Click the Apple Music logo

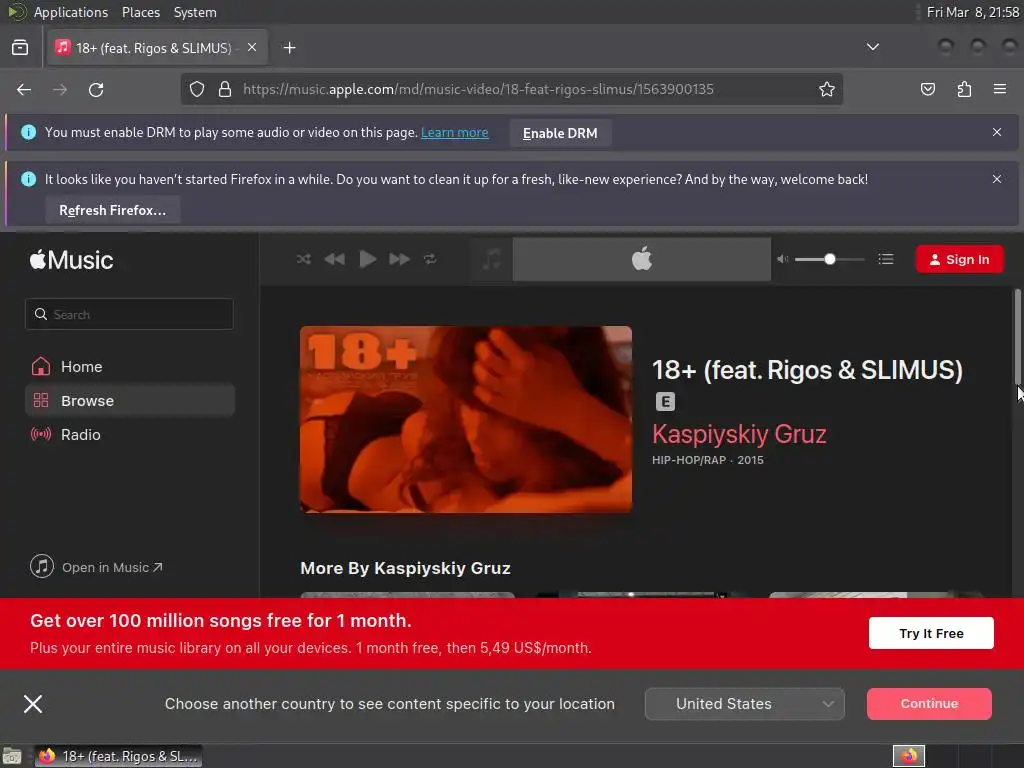tap(71, 260)
